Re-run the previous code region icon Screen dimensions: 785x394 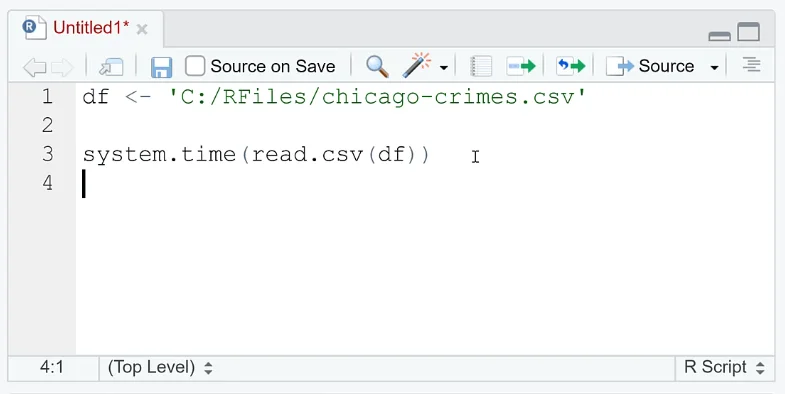coord(571,66)
